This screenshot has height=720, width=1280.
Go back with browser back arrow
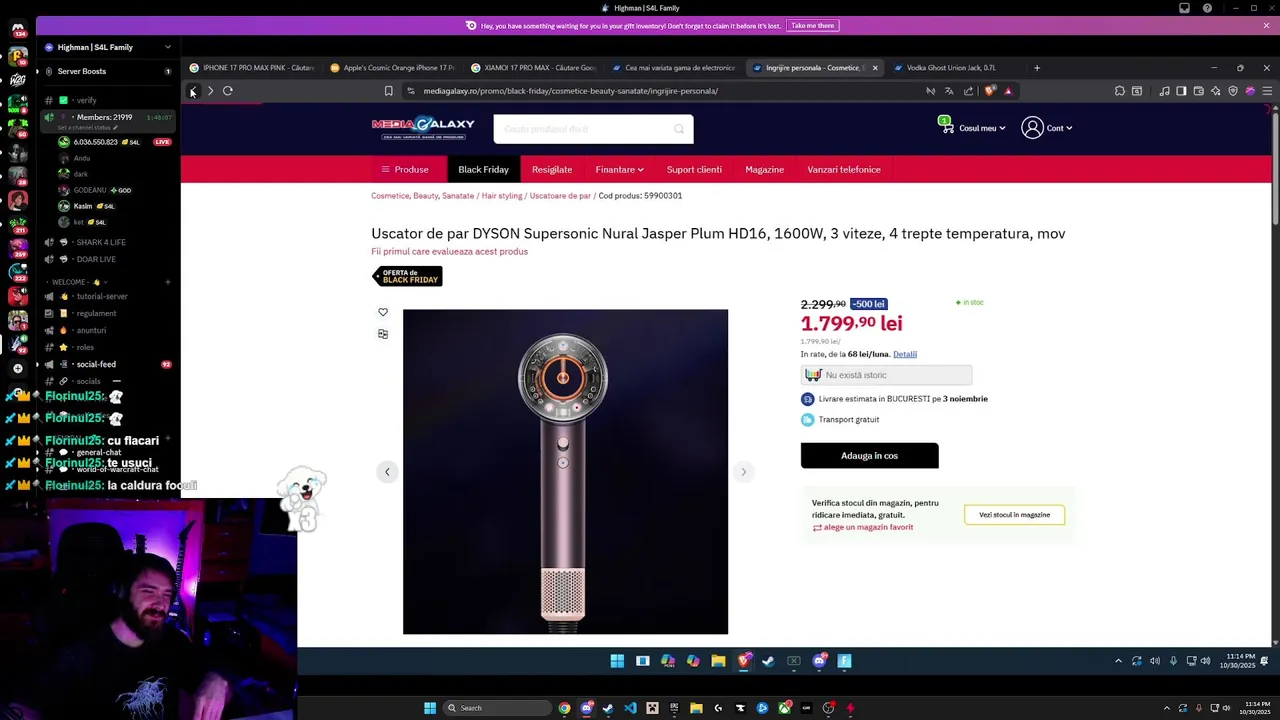coord(193,91)
